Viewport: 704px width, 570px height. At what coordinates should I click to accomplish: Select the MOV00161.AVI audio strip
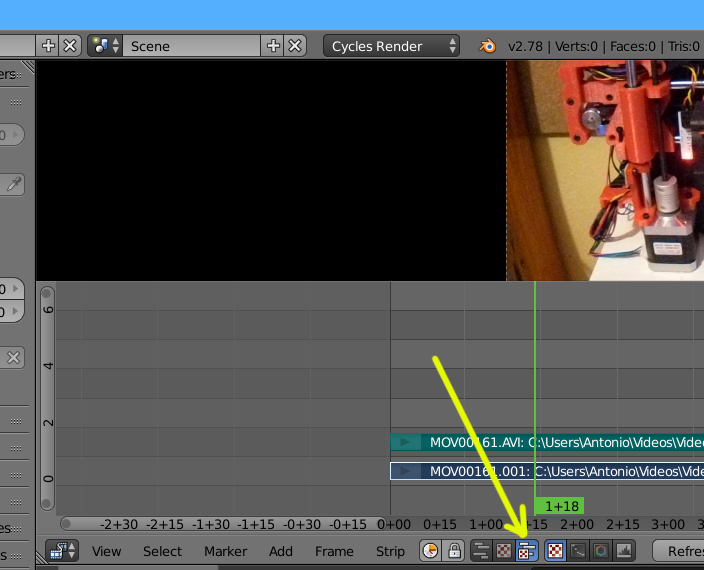tap(547, 442)
